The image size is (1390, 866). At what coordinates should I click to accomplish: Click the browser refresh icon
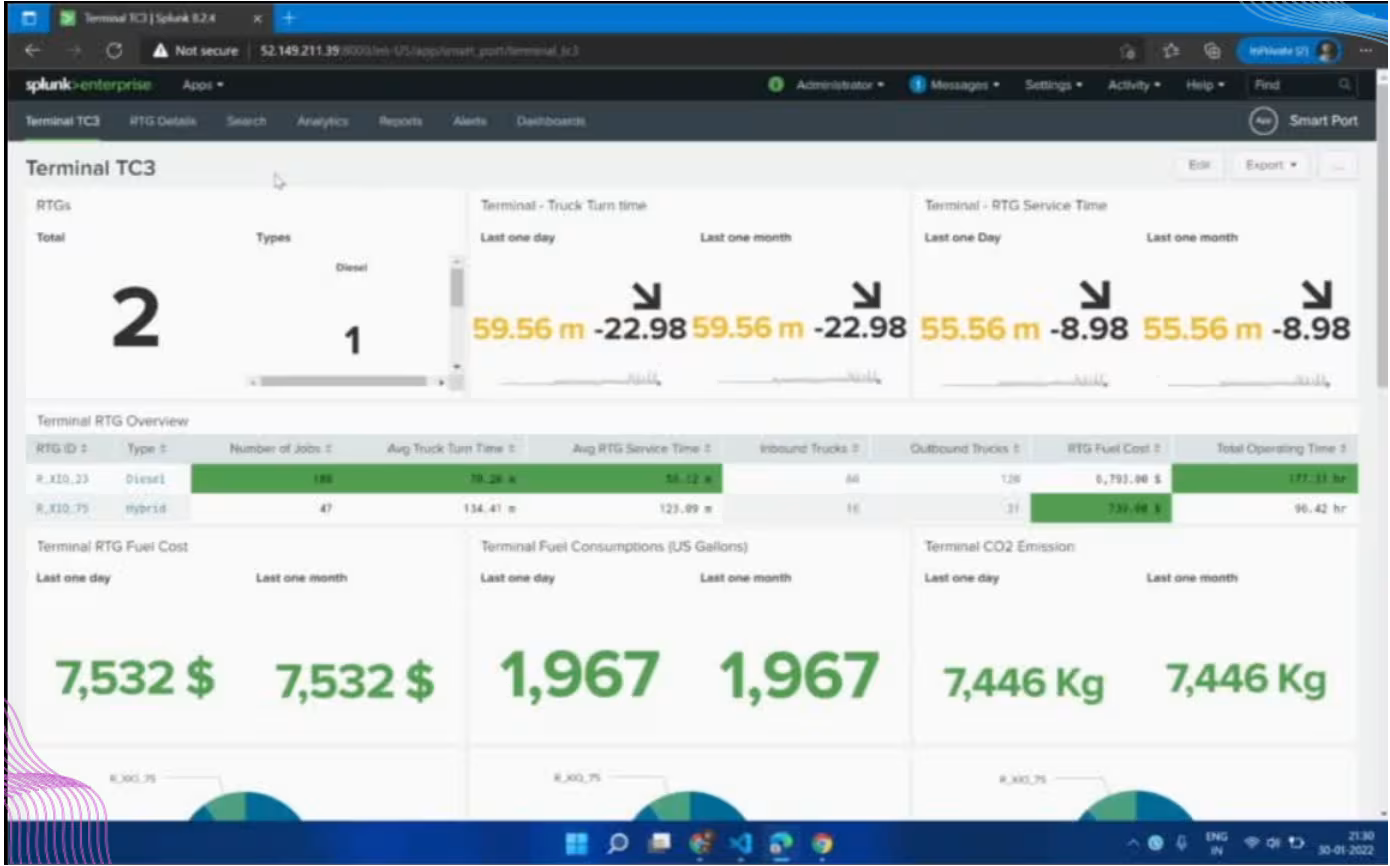point(114,51)
